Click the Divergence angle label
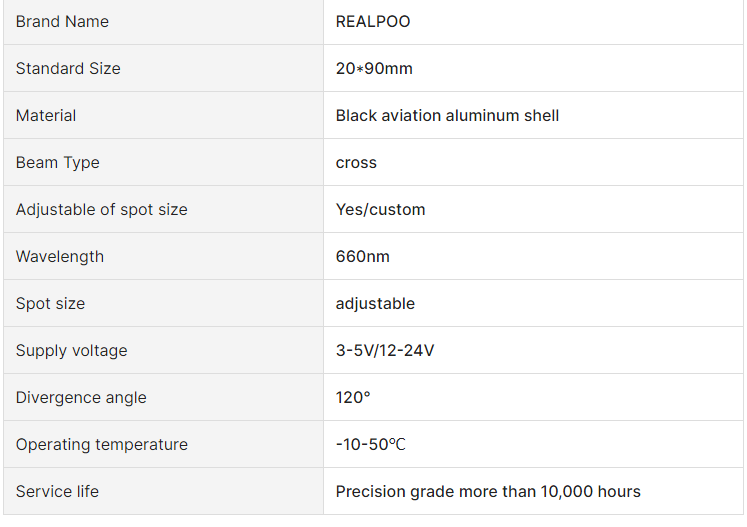The height and width of the screenshot is (527, 747). (x=81, y=398)
